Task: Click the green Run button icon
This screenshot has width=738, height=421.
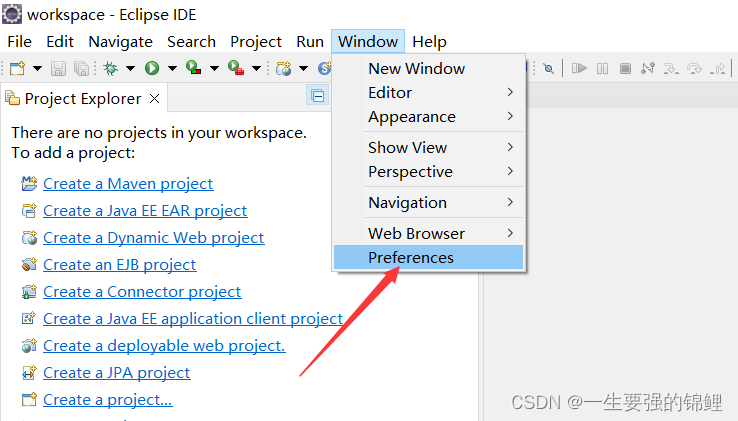Action: point(152,69)
